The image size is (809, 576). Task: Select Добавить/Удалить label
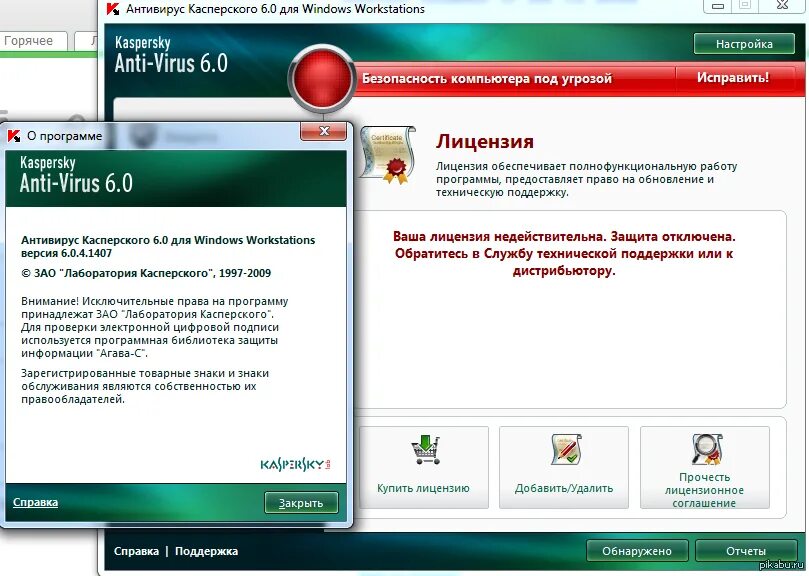[x=564, y=488]
